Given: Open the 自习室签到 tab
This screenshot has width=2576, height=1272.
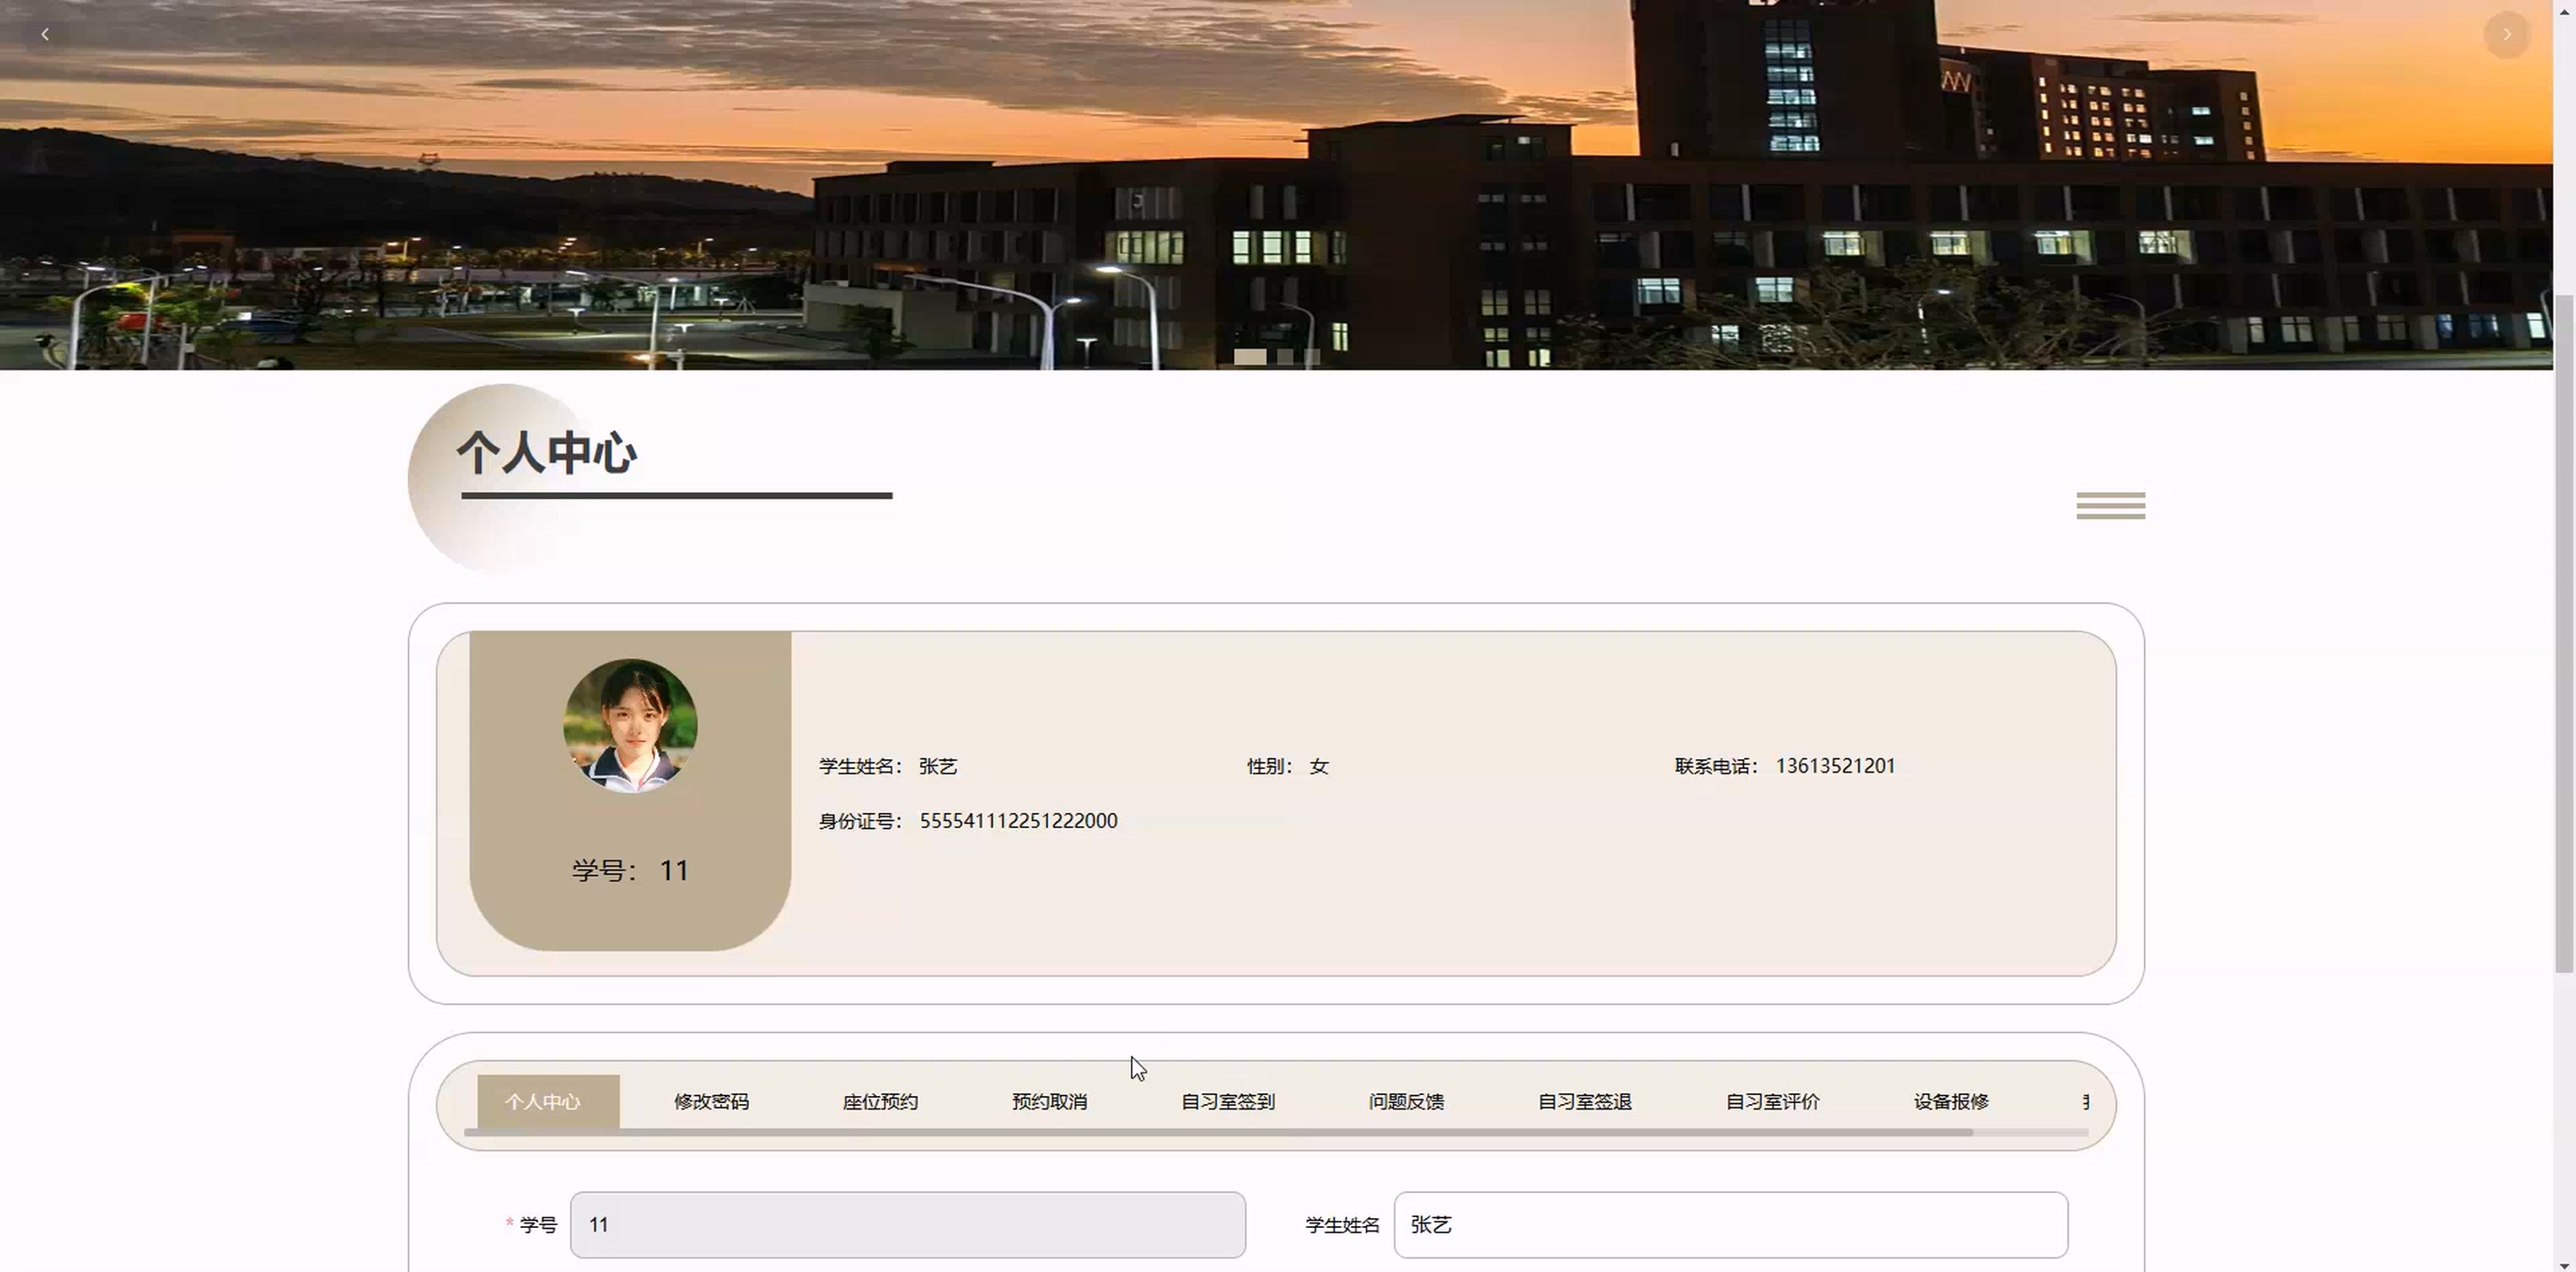Looking at the screenshot, I should coord(1227,1101).
